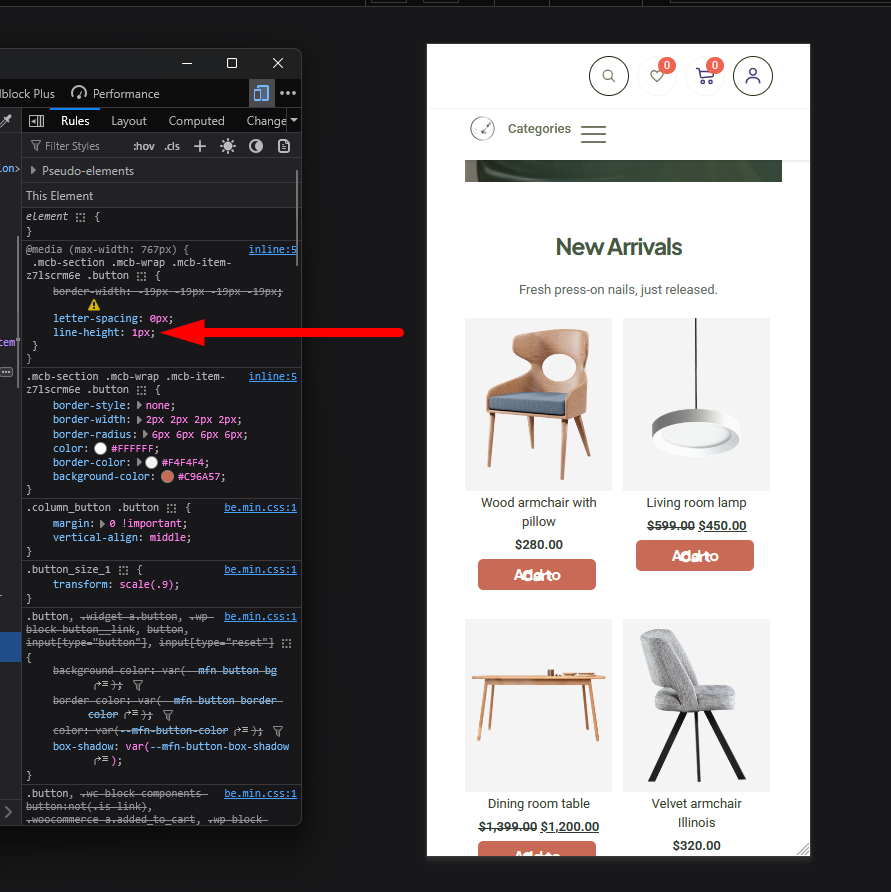891x892 pixels.
Task: Click the search icon in site header
Action: 608,76
